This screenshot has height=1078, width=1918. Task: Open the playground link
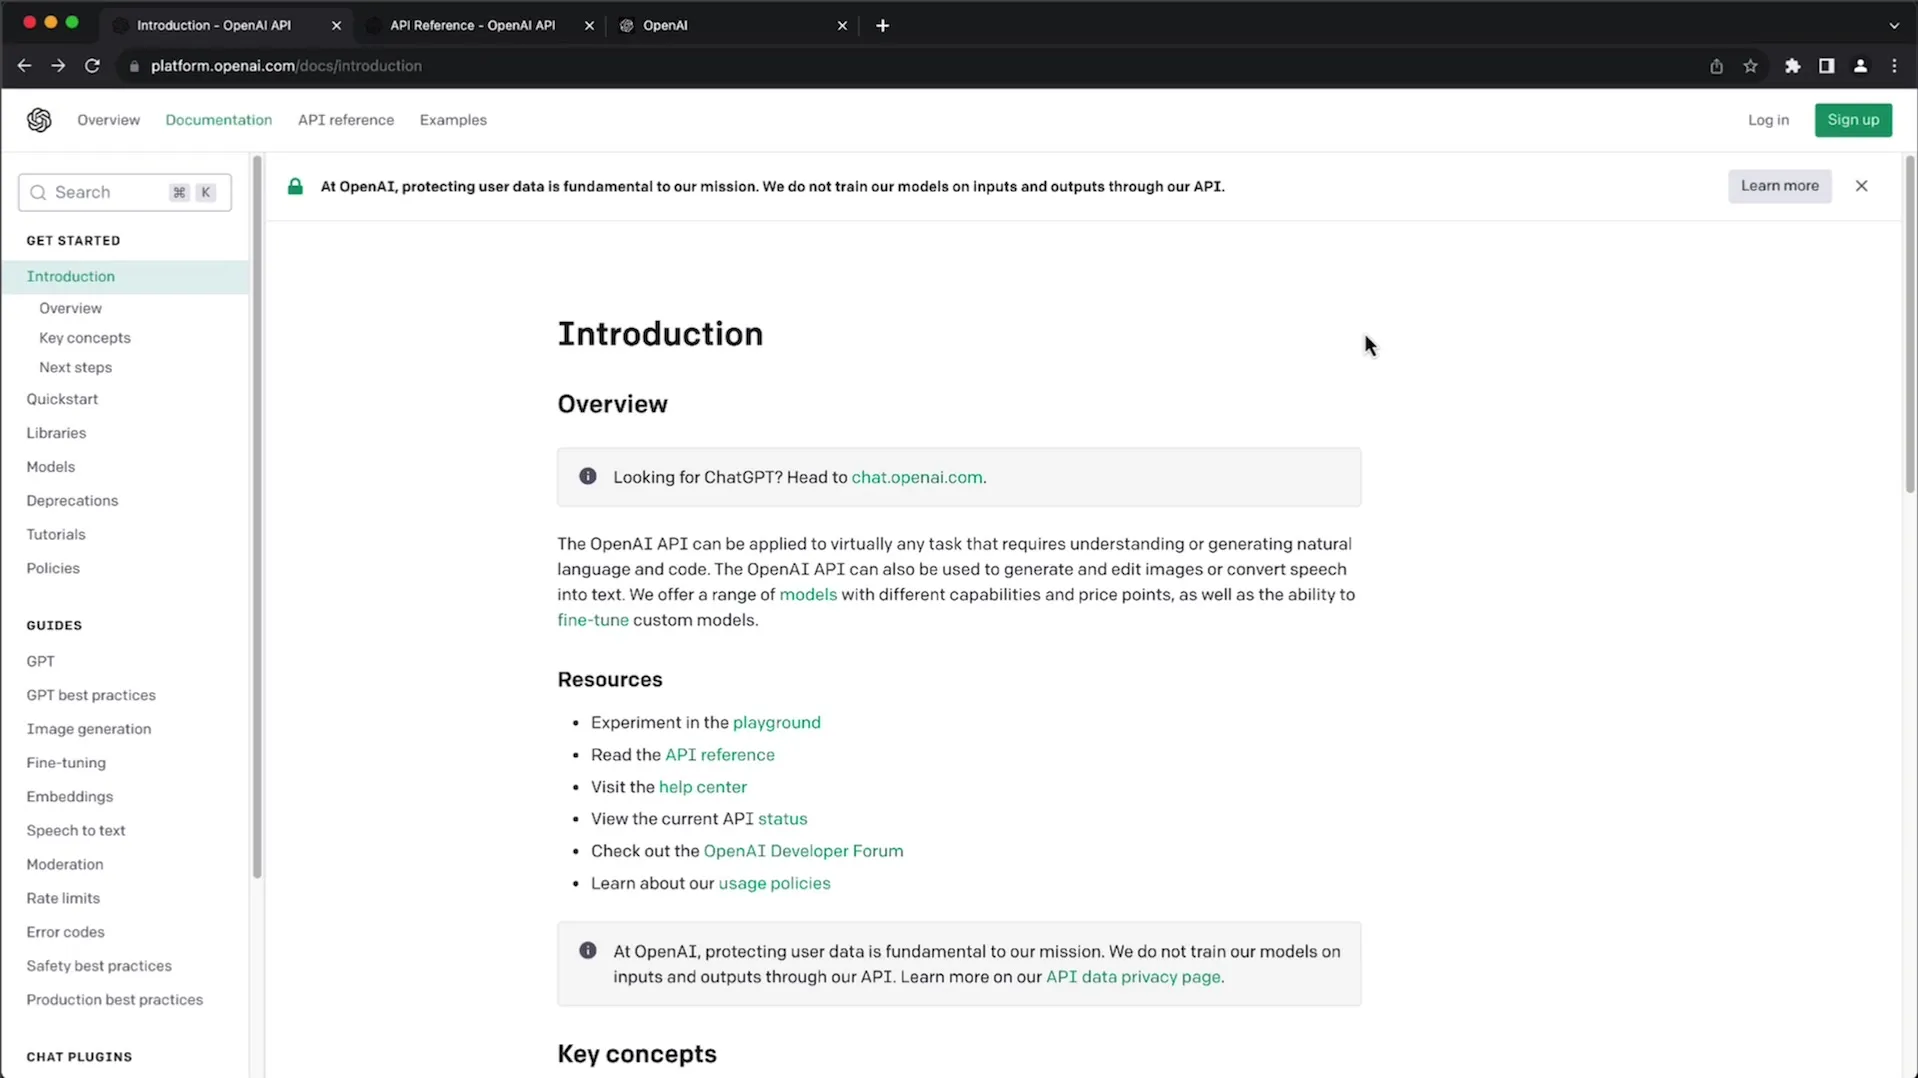tap(777, 722)
